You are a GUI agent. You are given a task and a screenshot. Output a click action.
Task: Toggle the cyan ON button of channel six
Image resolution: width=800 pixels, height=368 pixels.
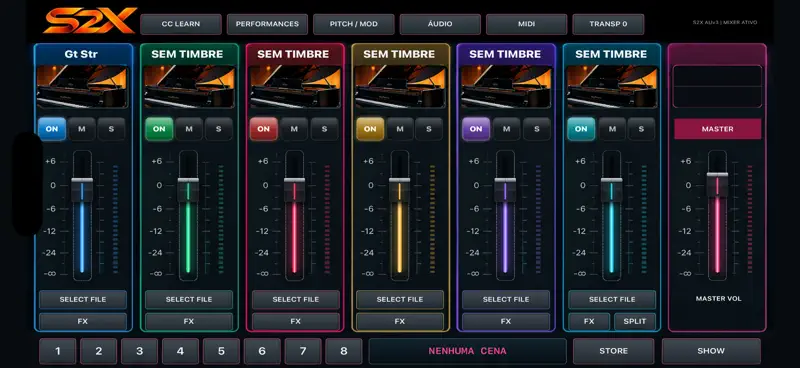point(581,129)
